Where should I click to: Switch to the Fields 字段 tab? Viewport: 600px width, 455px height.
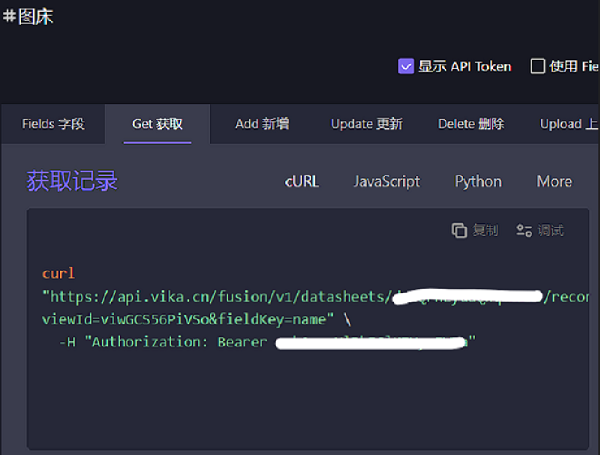53,124
